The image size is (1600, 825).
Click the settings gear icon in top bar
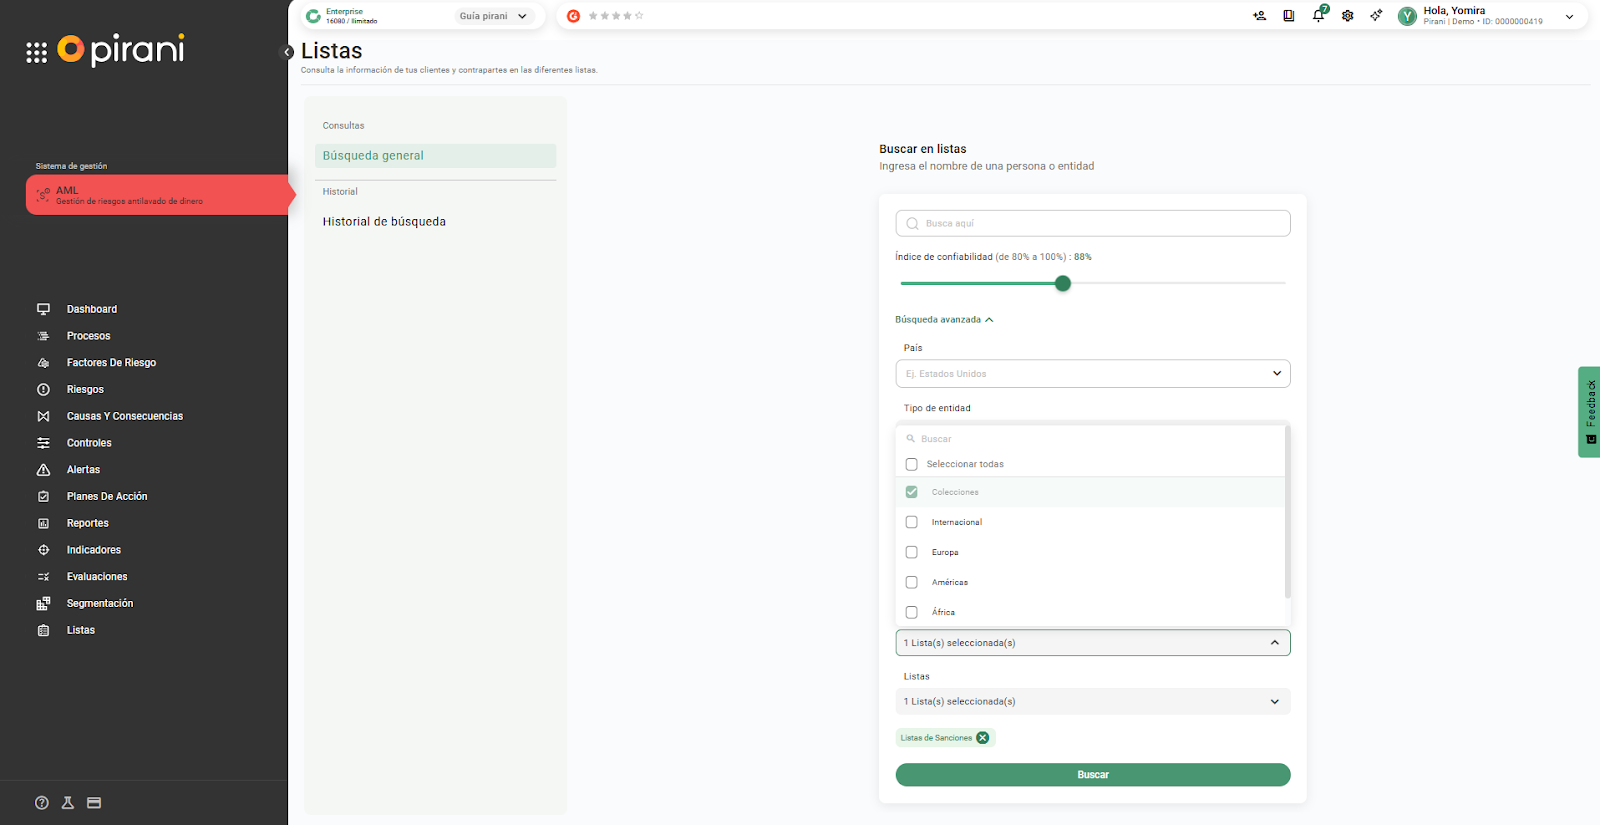1348,16
